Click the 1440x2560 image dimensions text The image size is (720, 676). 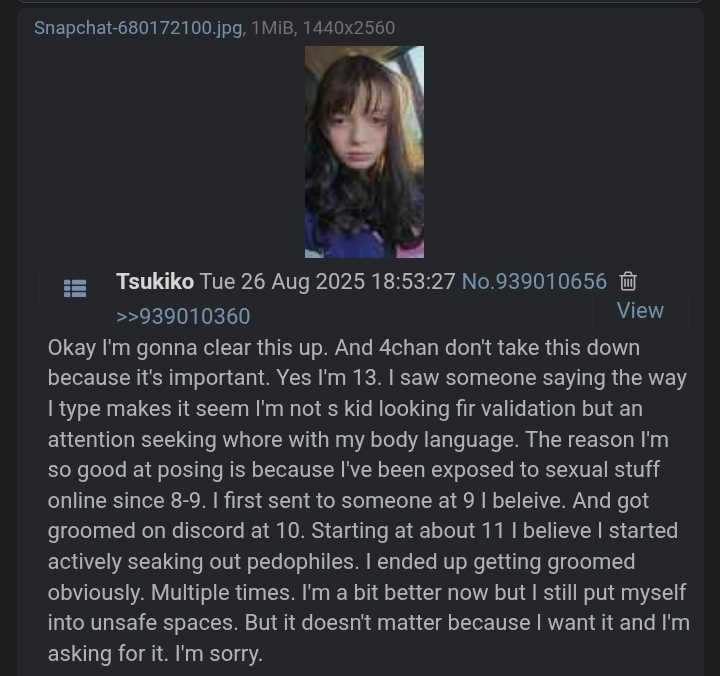(x=350, y=28)
